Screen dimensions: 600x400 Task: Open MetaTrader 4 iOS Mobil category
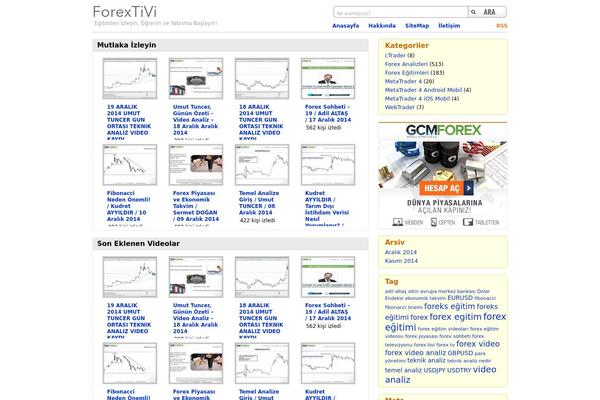pos(417,99)
